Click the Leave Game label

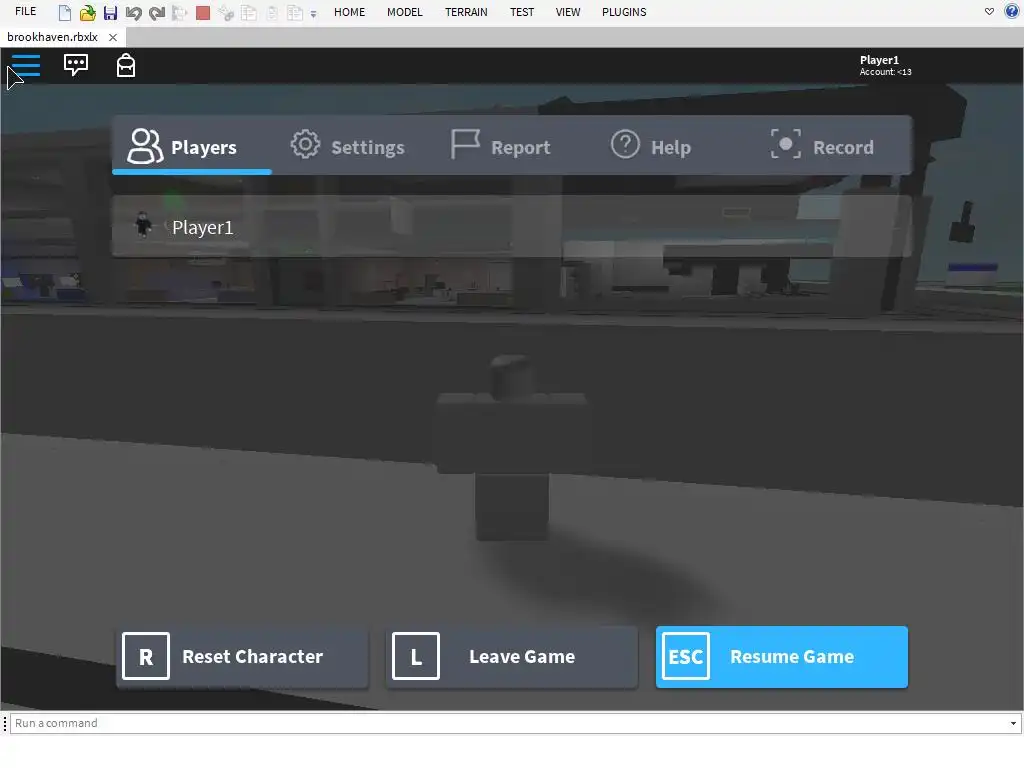(522, 656)
